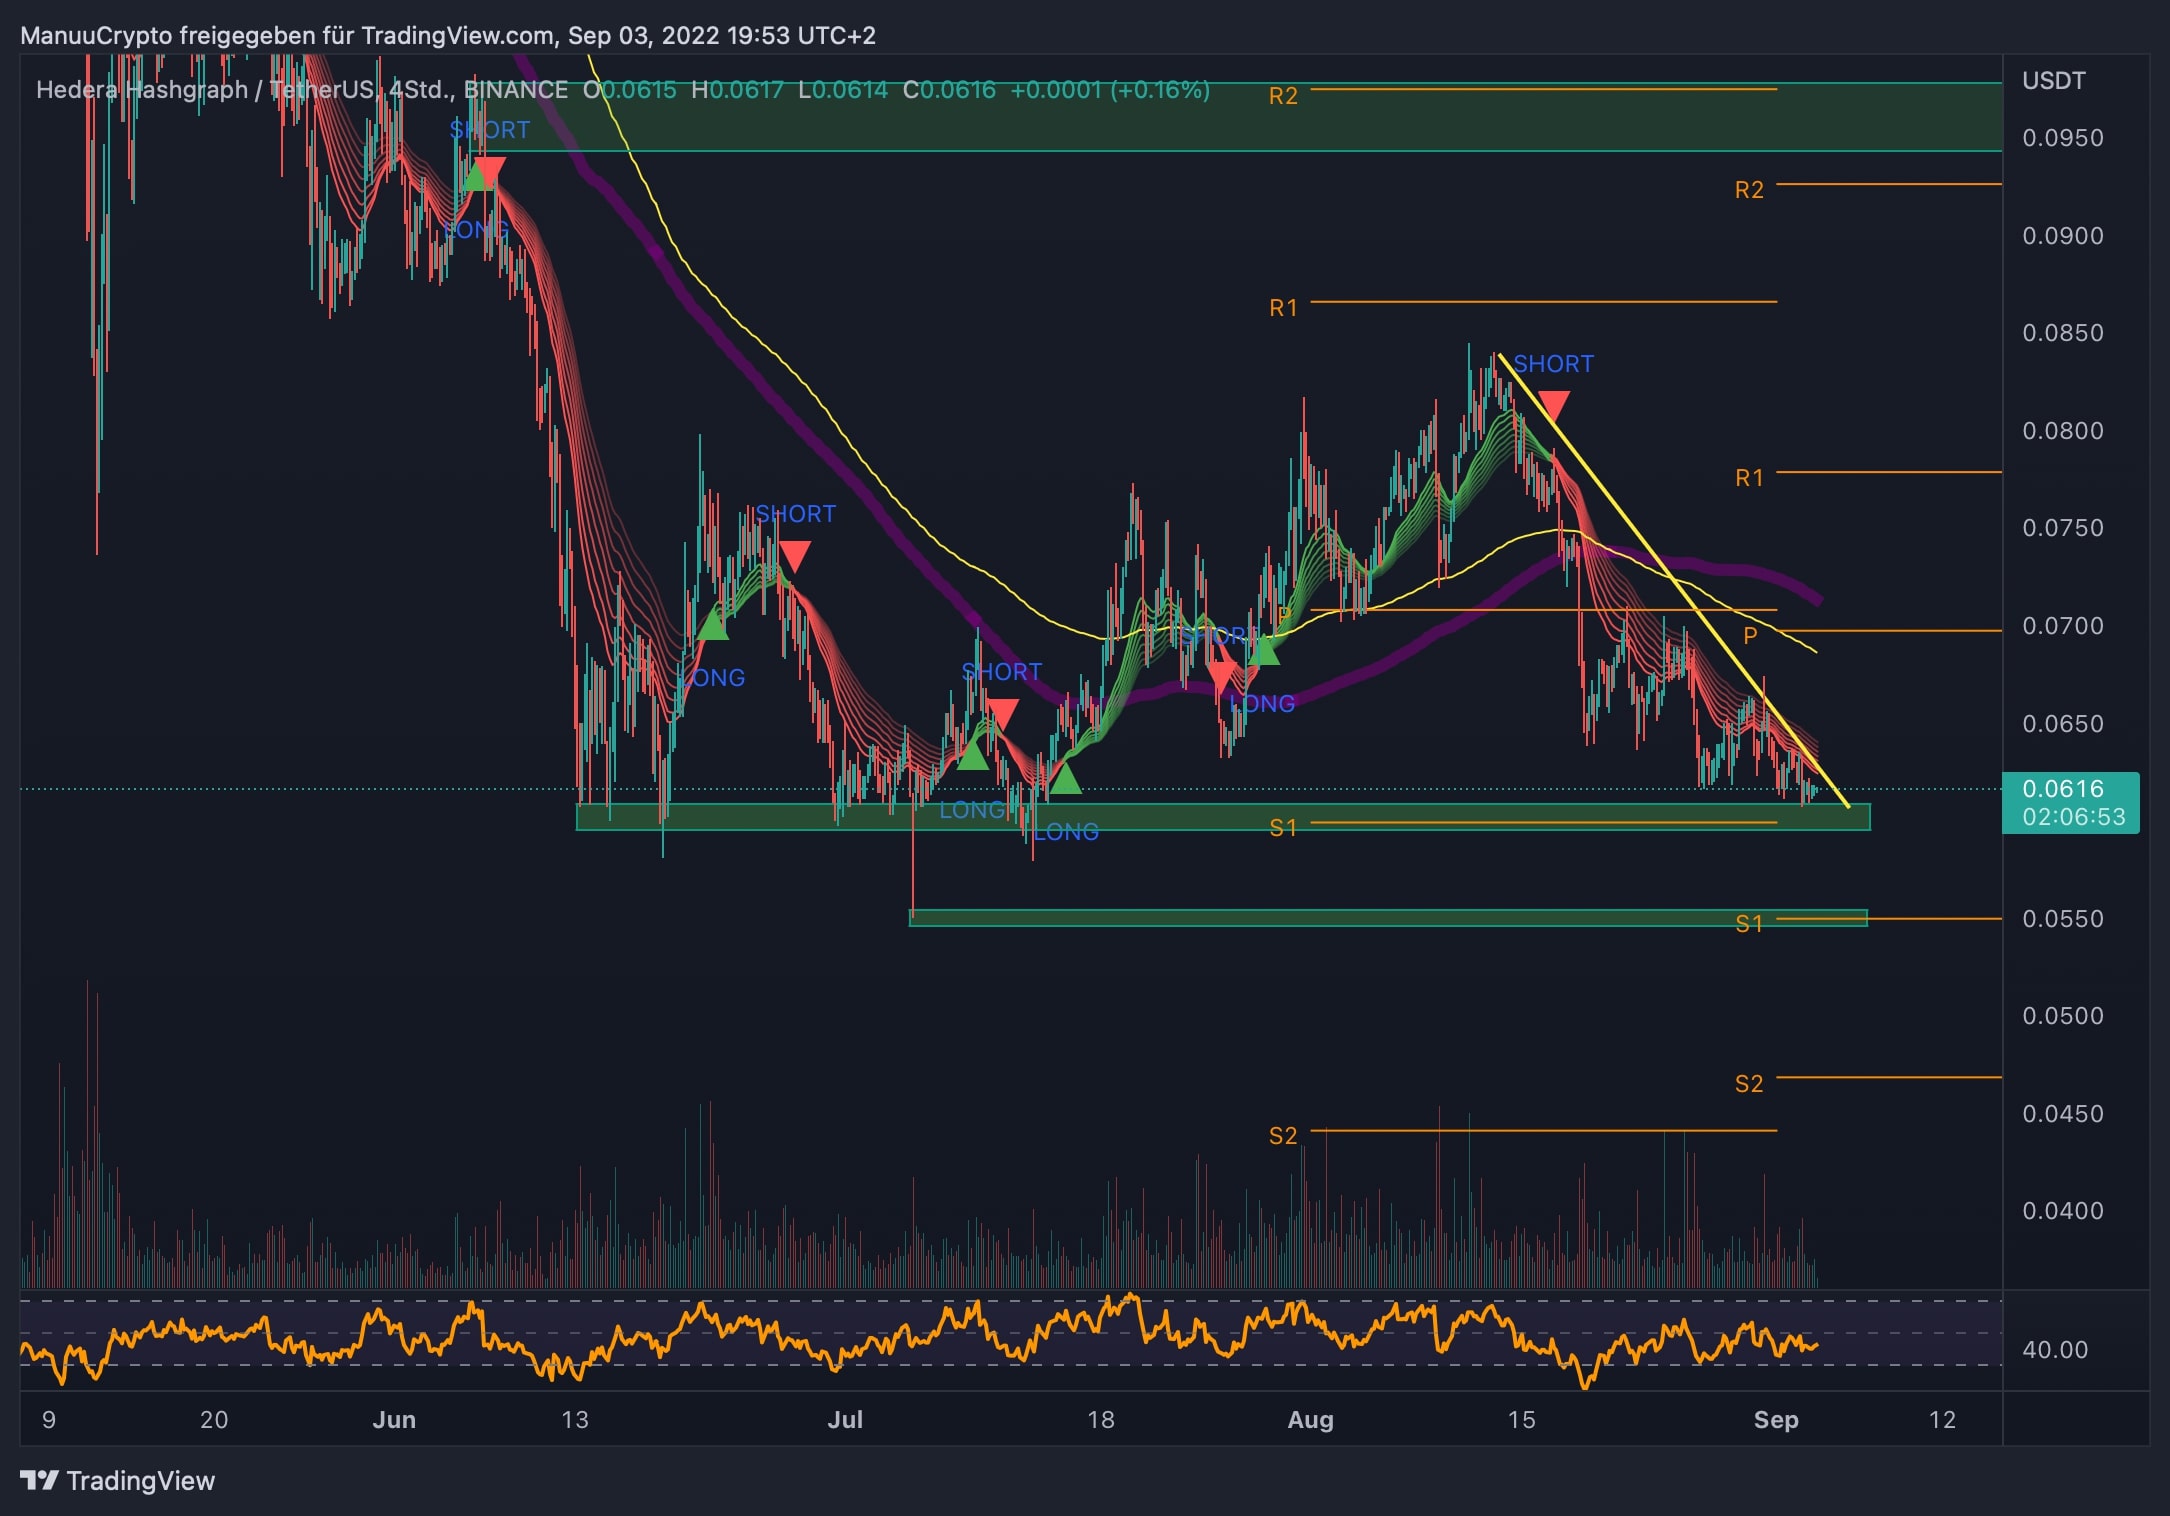
Task: Click the red triangle beside the early-June SHORT signal
Action: 491,171
